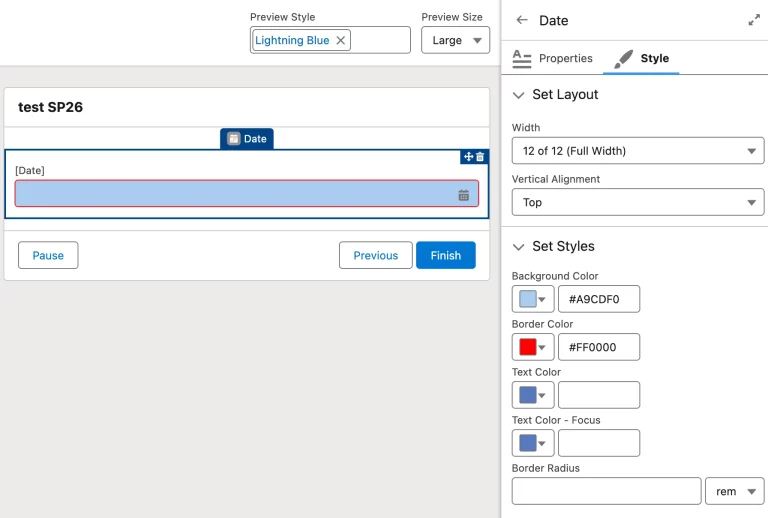Image resolution: width=768 pixels, height=518 pixels.
Task: Collapse the Set Styles section
Action: (x=518, y=247)
